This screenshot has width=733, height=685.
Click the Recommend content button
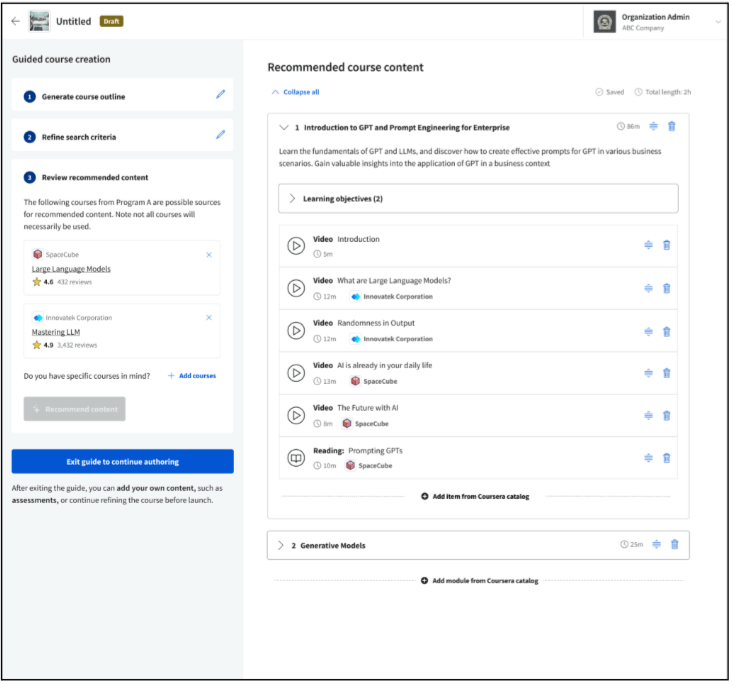75,410
